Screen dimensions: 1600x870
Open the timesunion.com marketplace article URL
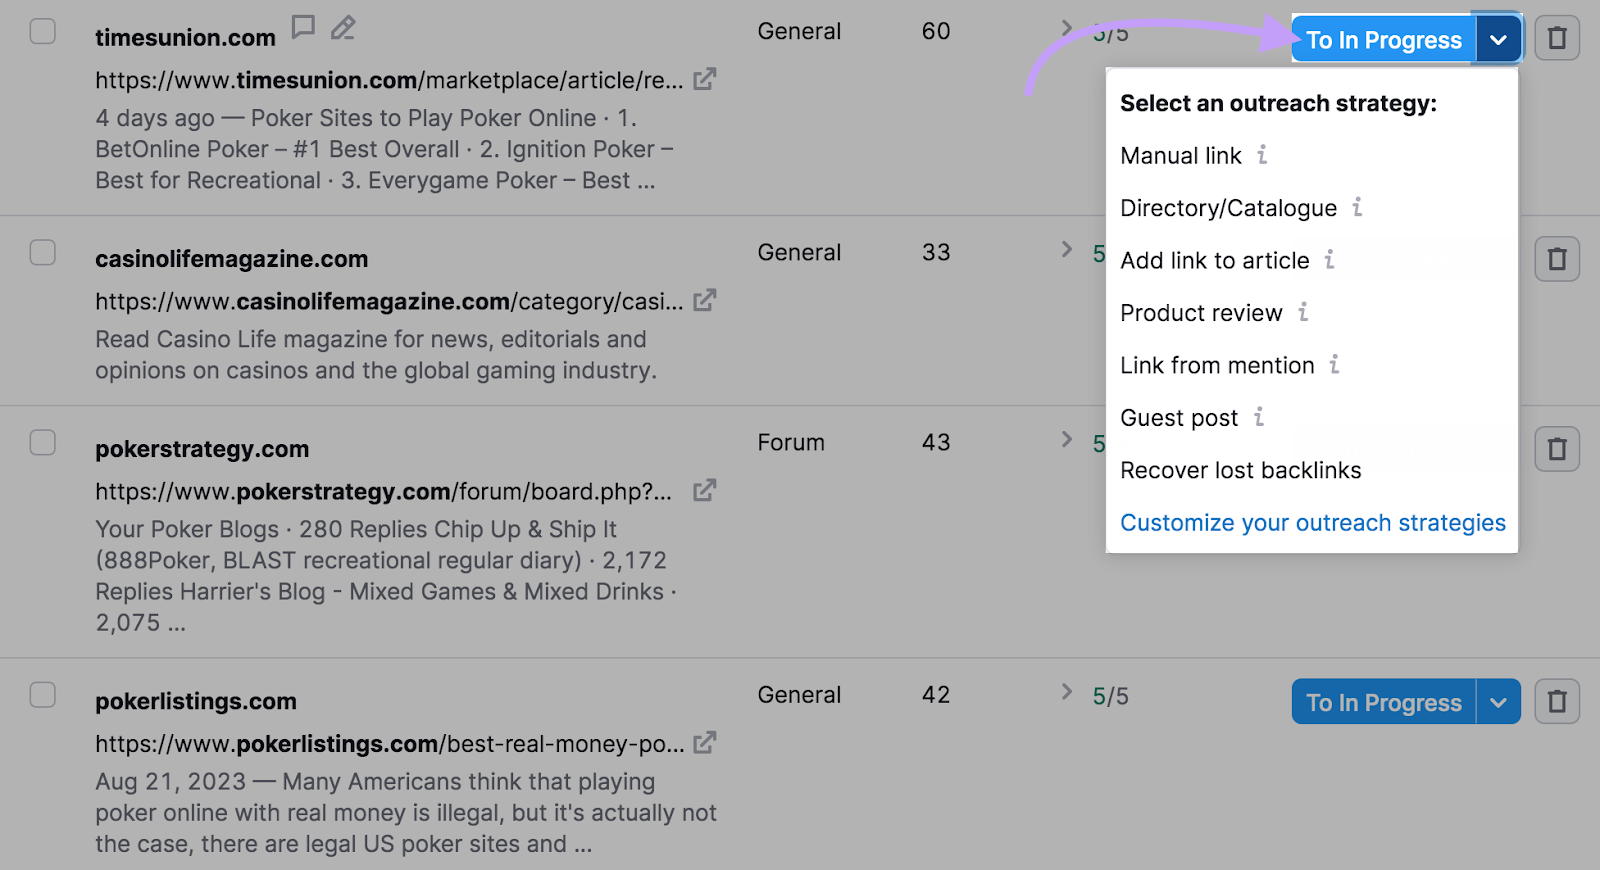389,80
